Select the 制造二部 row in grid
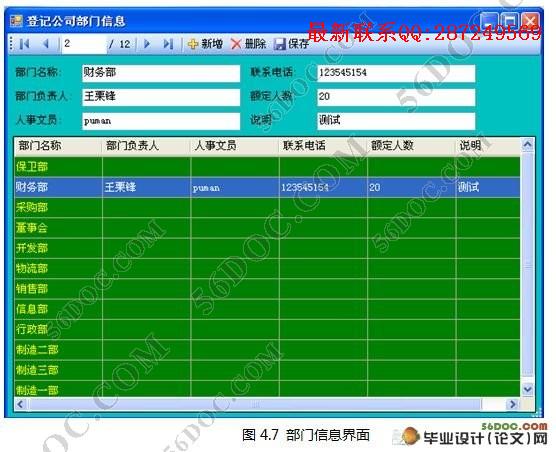 267,350
